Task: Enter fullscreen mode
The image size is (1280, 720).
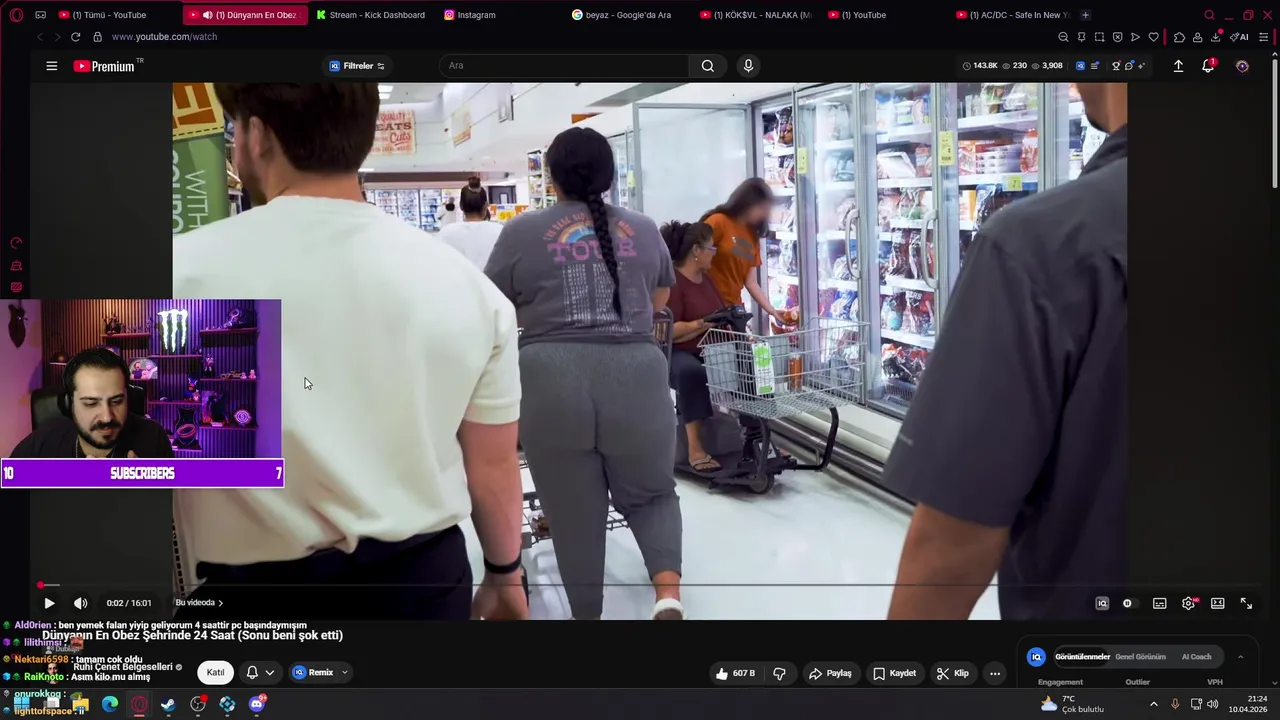Action: click(1246, 603)
